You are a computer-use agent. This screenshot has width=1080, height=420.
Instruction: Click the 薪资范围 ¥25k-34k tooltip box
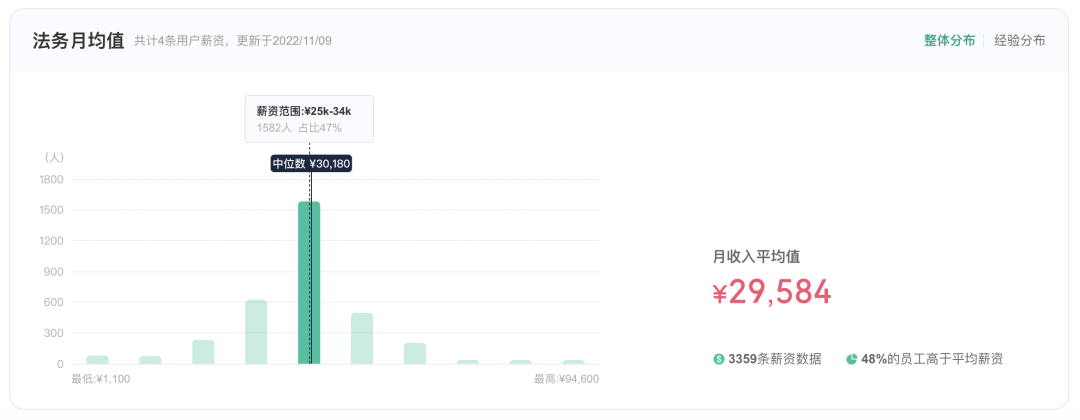tap(309, 119)
